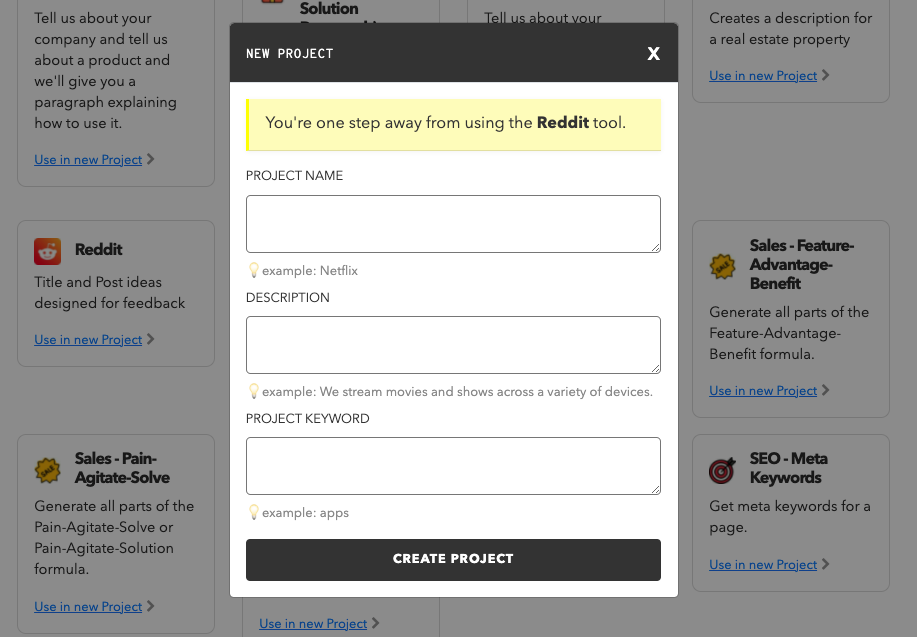917x637 pixels.
Task: Focus the Project Name text field
Action: click(453, 223)
